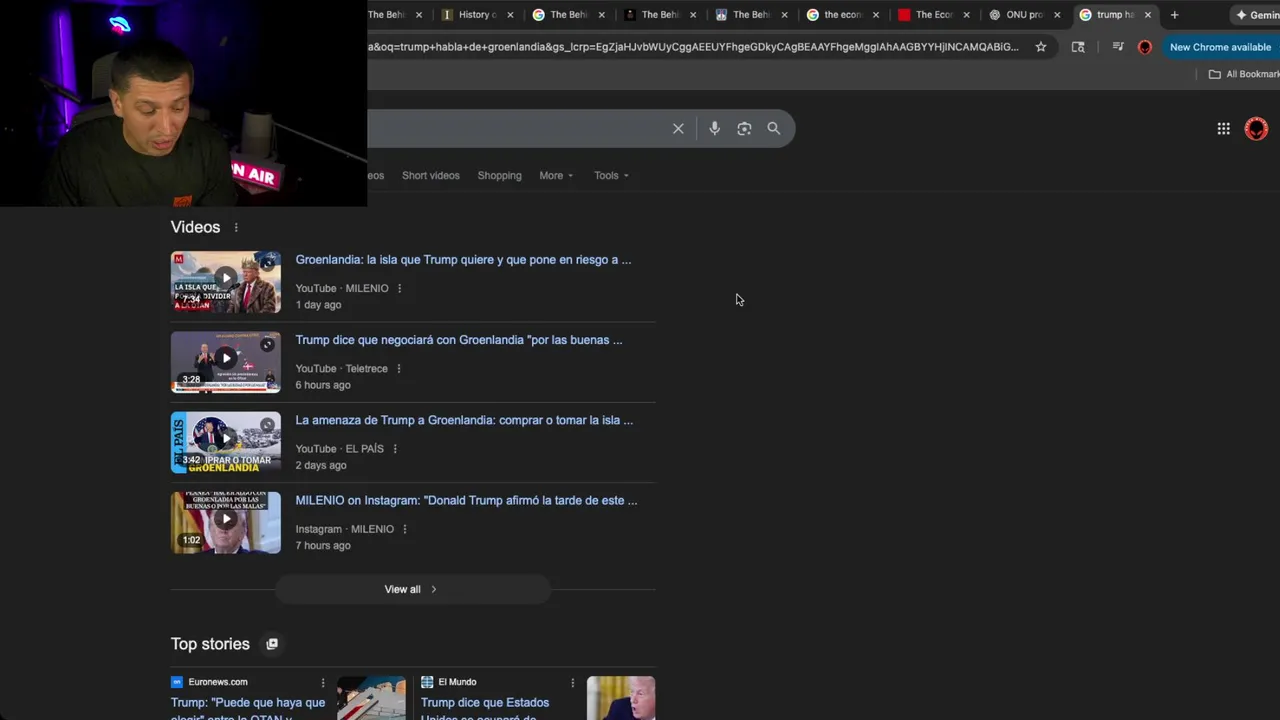
Task: Open Google Lens image search icon
Action: [x=744, y=128]
